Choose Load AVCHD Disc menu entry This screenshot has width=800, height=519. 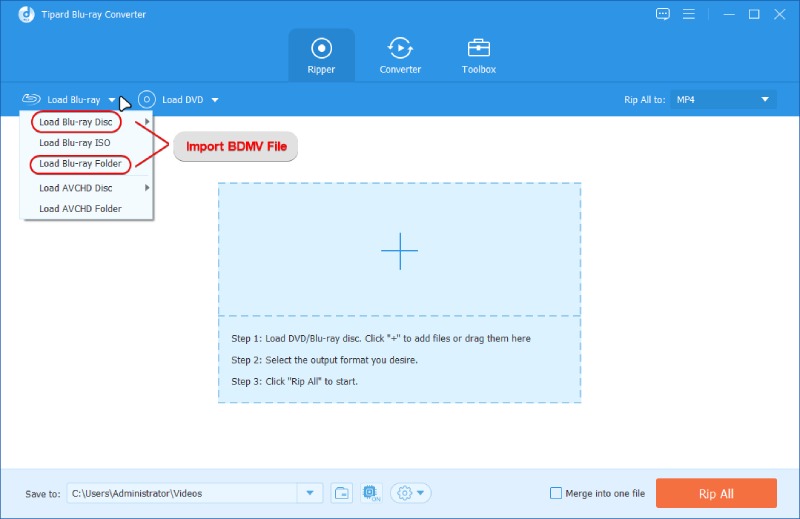(x=76, y=188)
